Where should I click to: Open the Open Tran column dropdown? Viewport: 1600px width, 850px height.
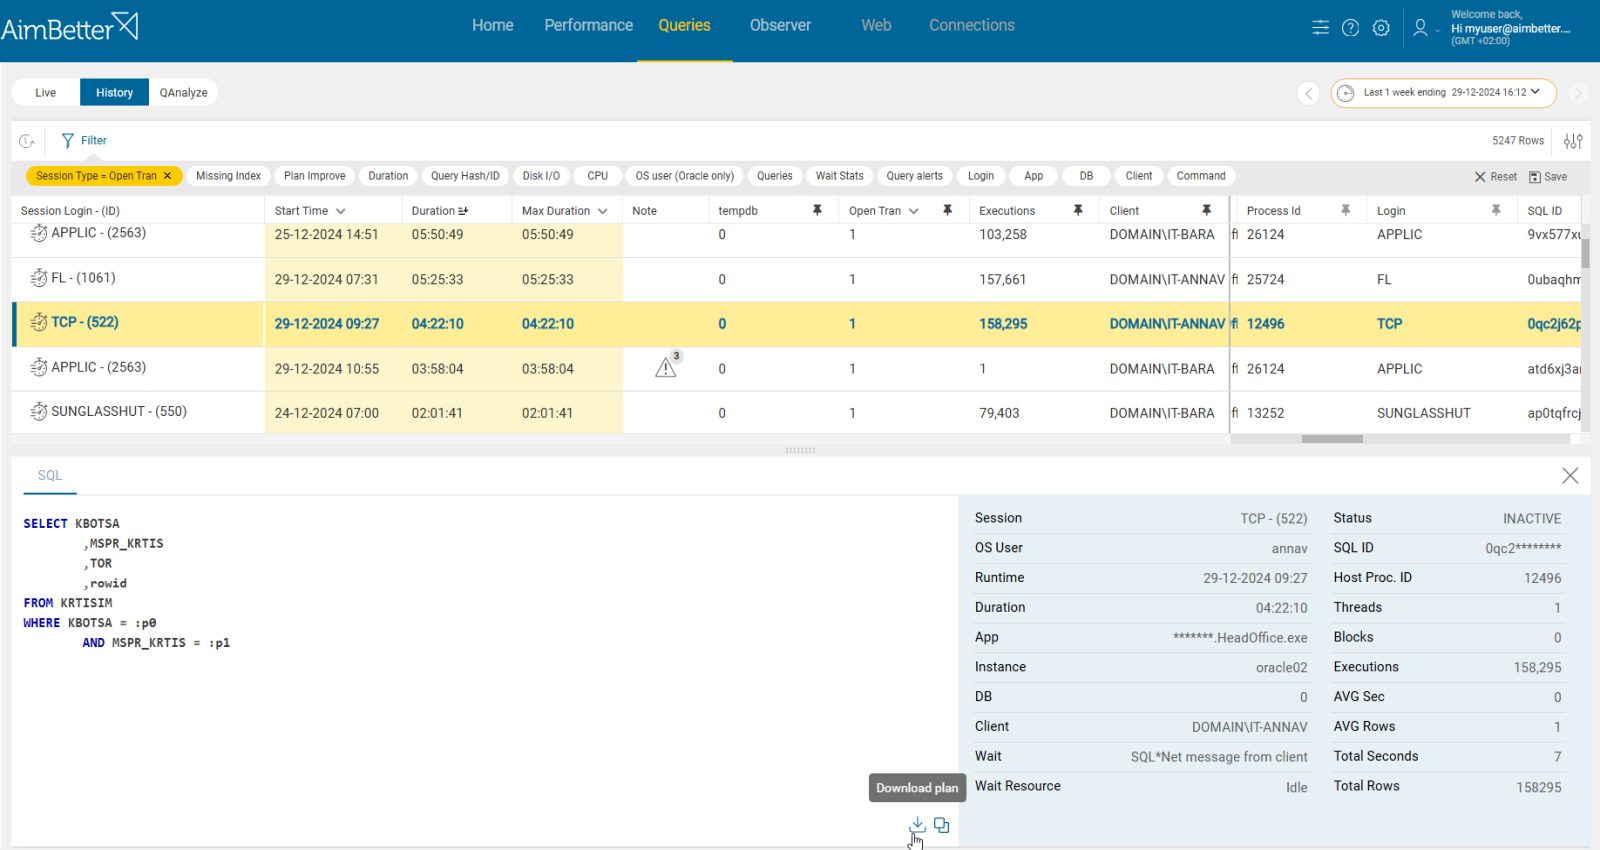pyautogui.click(x=914, y=211)
